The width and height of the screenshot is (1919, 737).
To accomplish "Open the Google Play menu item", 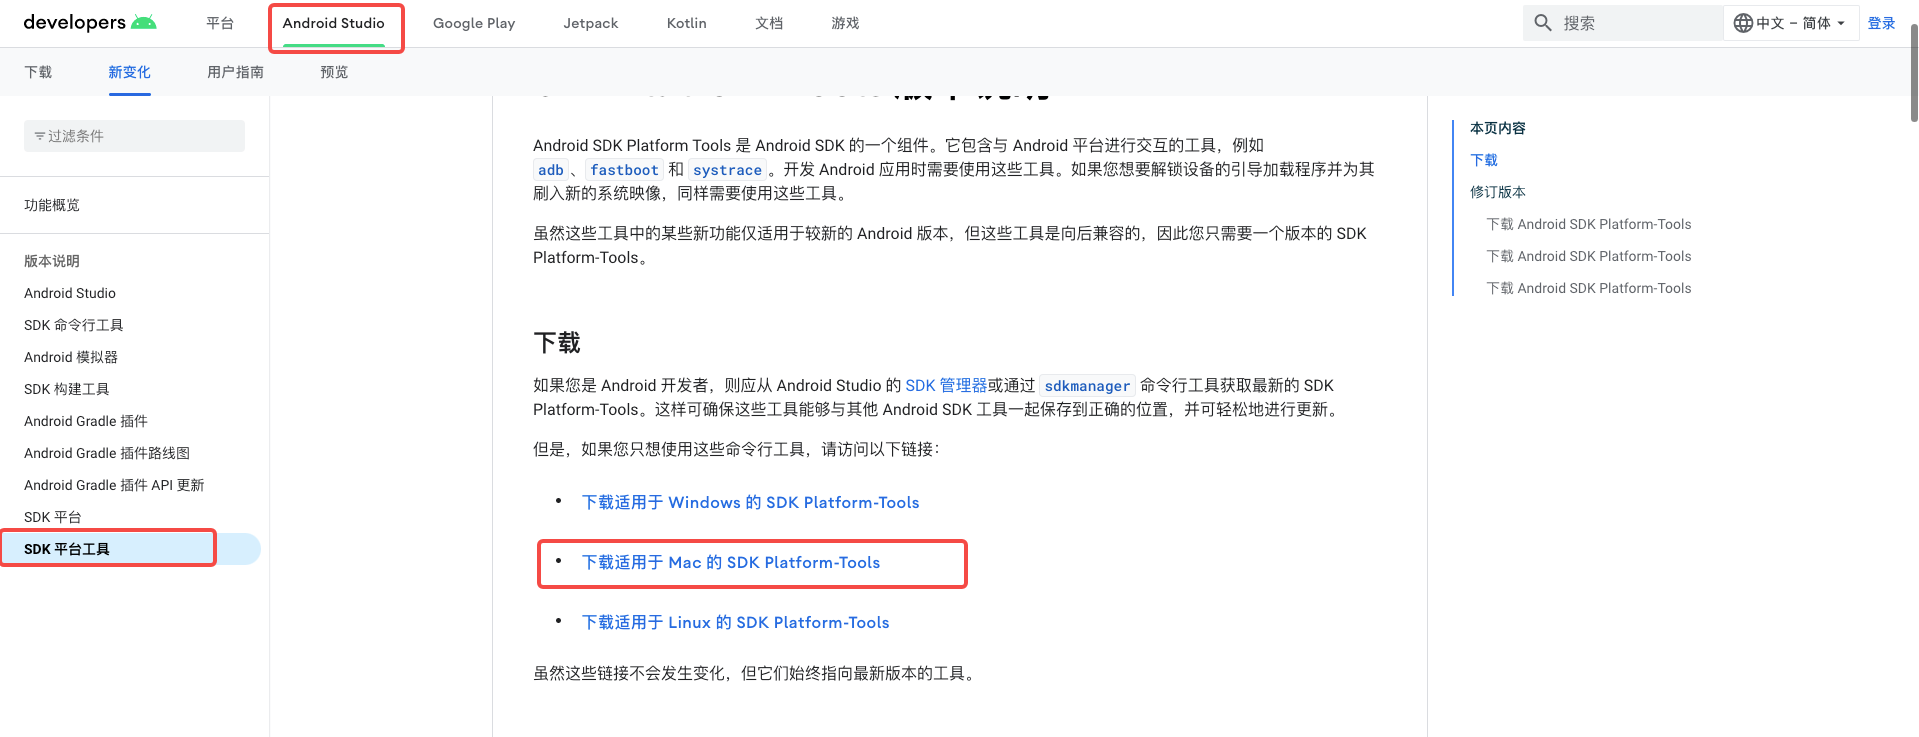I will 474,23.
